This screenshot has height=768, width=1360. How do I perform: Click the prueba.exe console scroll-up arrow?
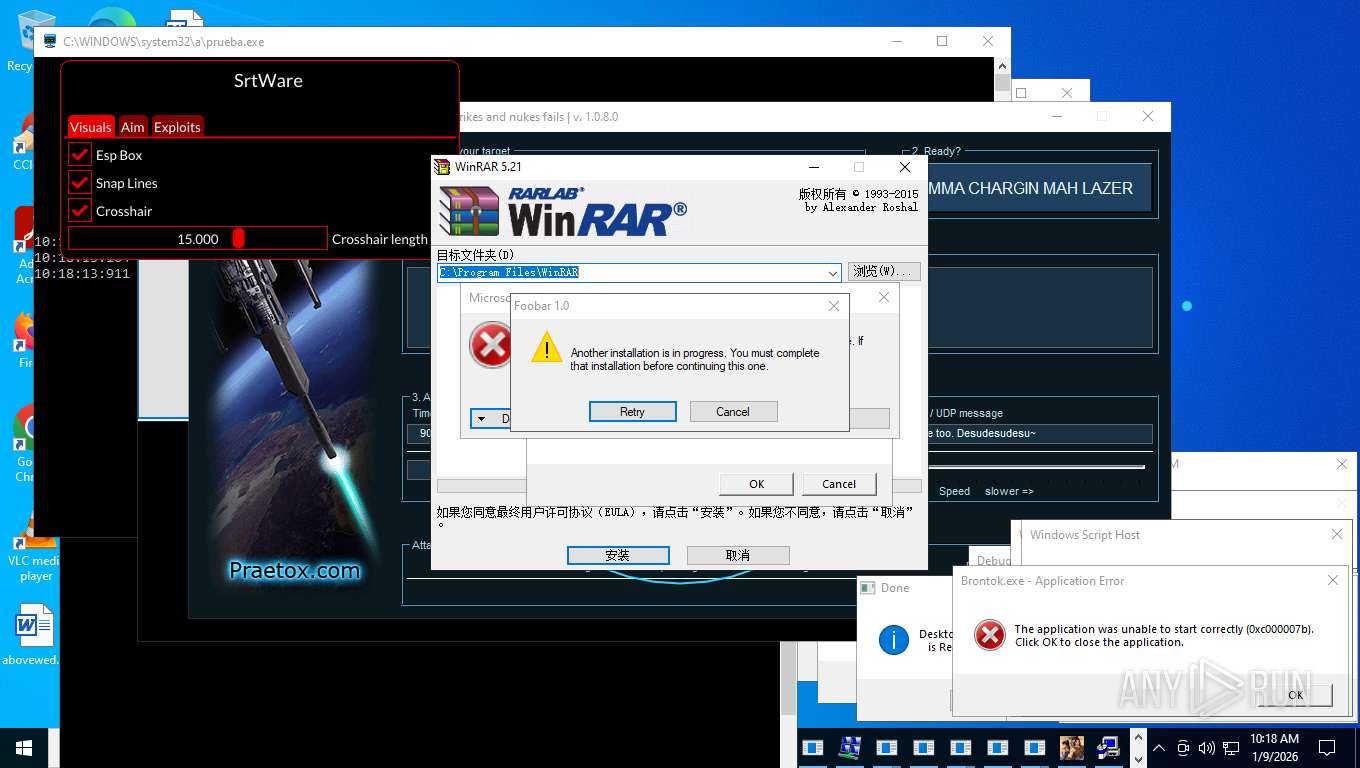[1003, 66]
